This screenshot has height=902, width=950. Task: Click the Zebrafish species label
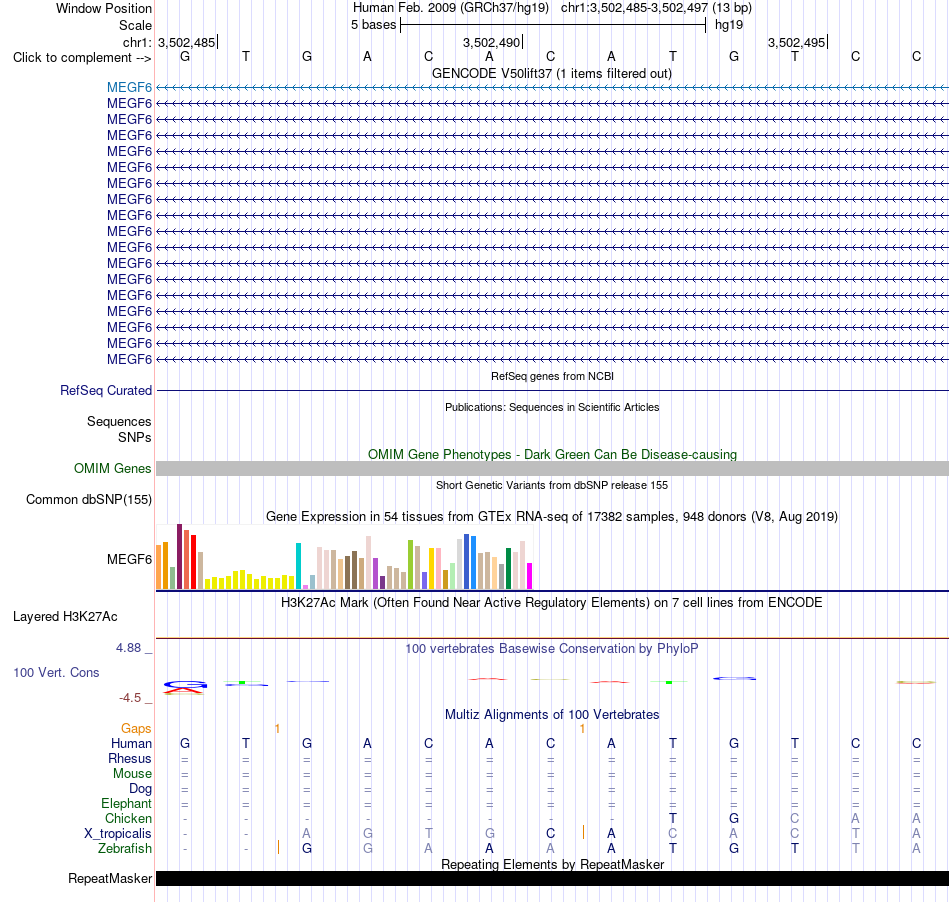125,849
